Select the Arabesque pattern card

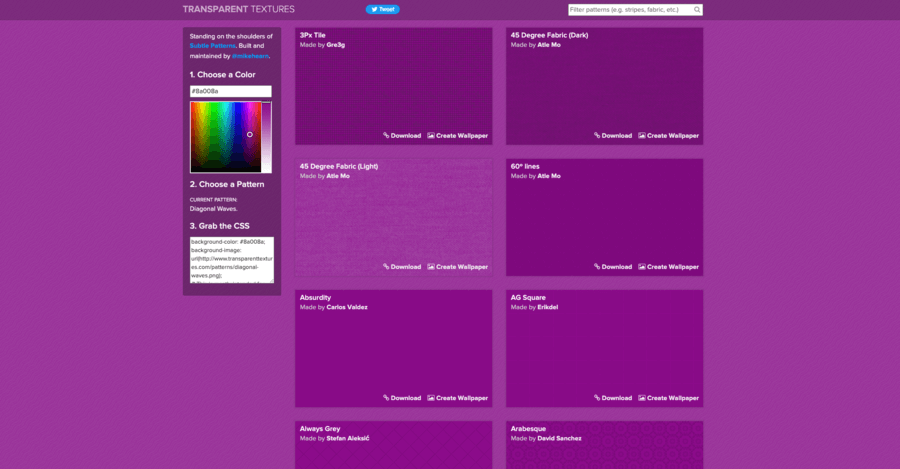tap(604, 445)
